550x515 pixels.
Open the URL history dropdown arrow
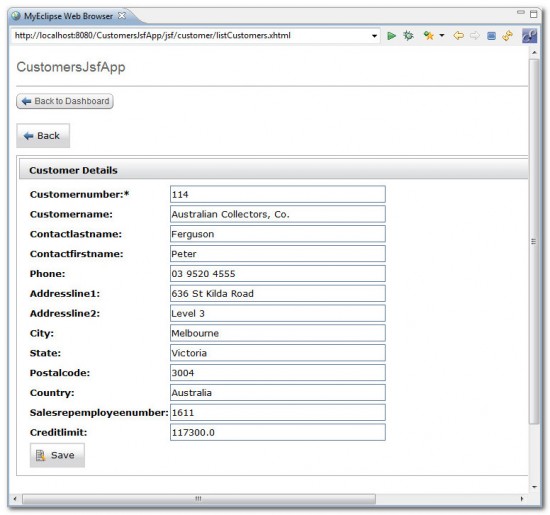click(x=374, y=36)
